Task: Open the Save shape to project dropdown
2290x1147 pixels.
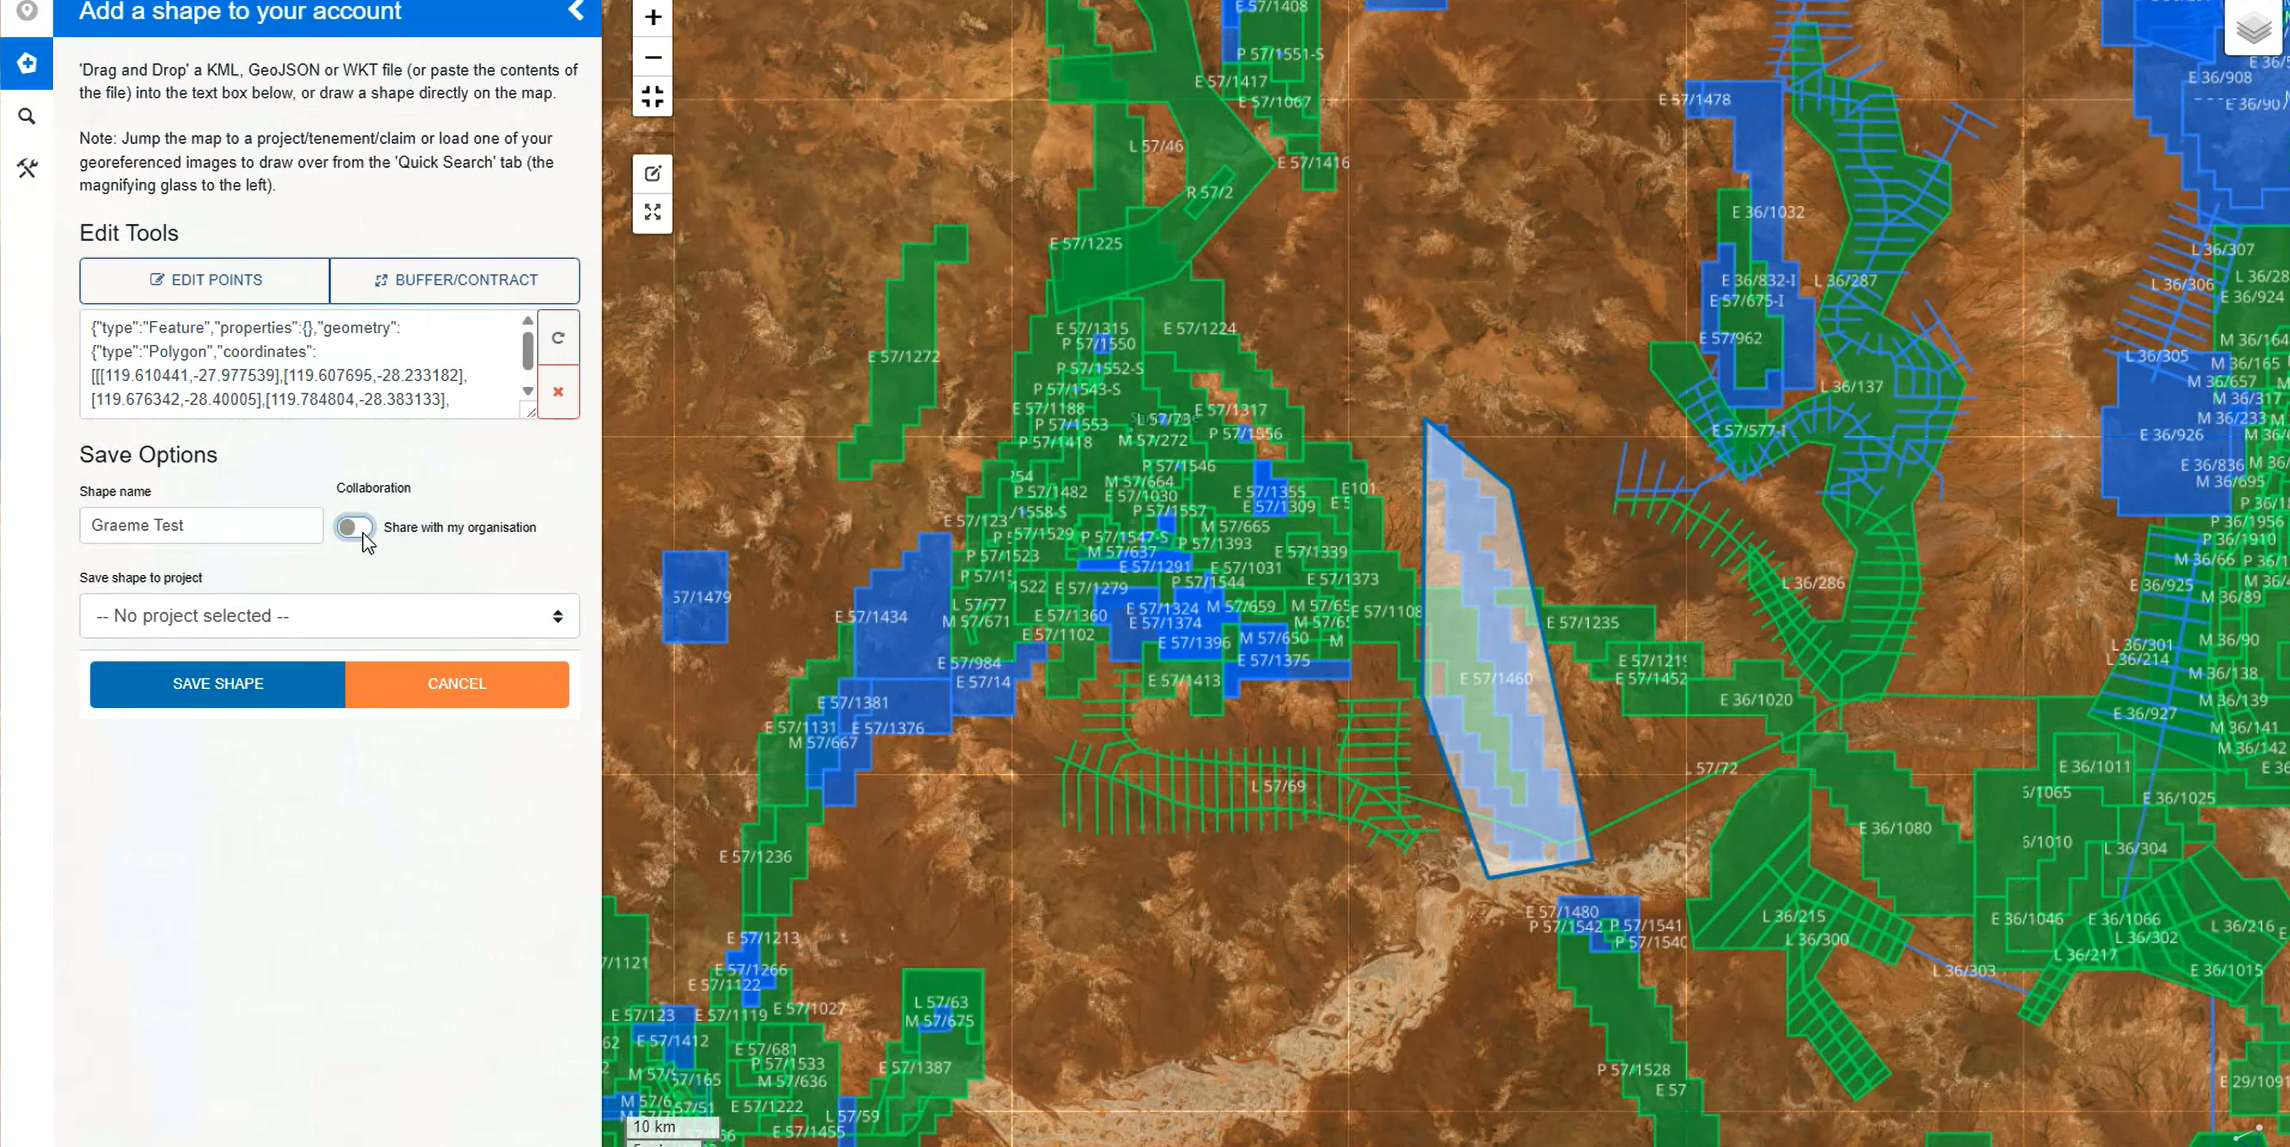Action: click(x=329, y=616)
